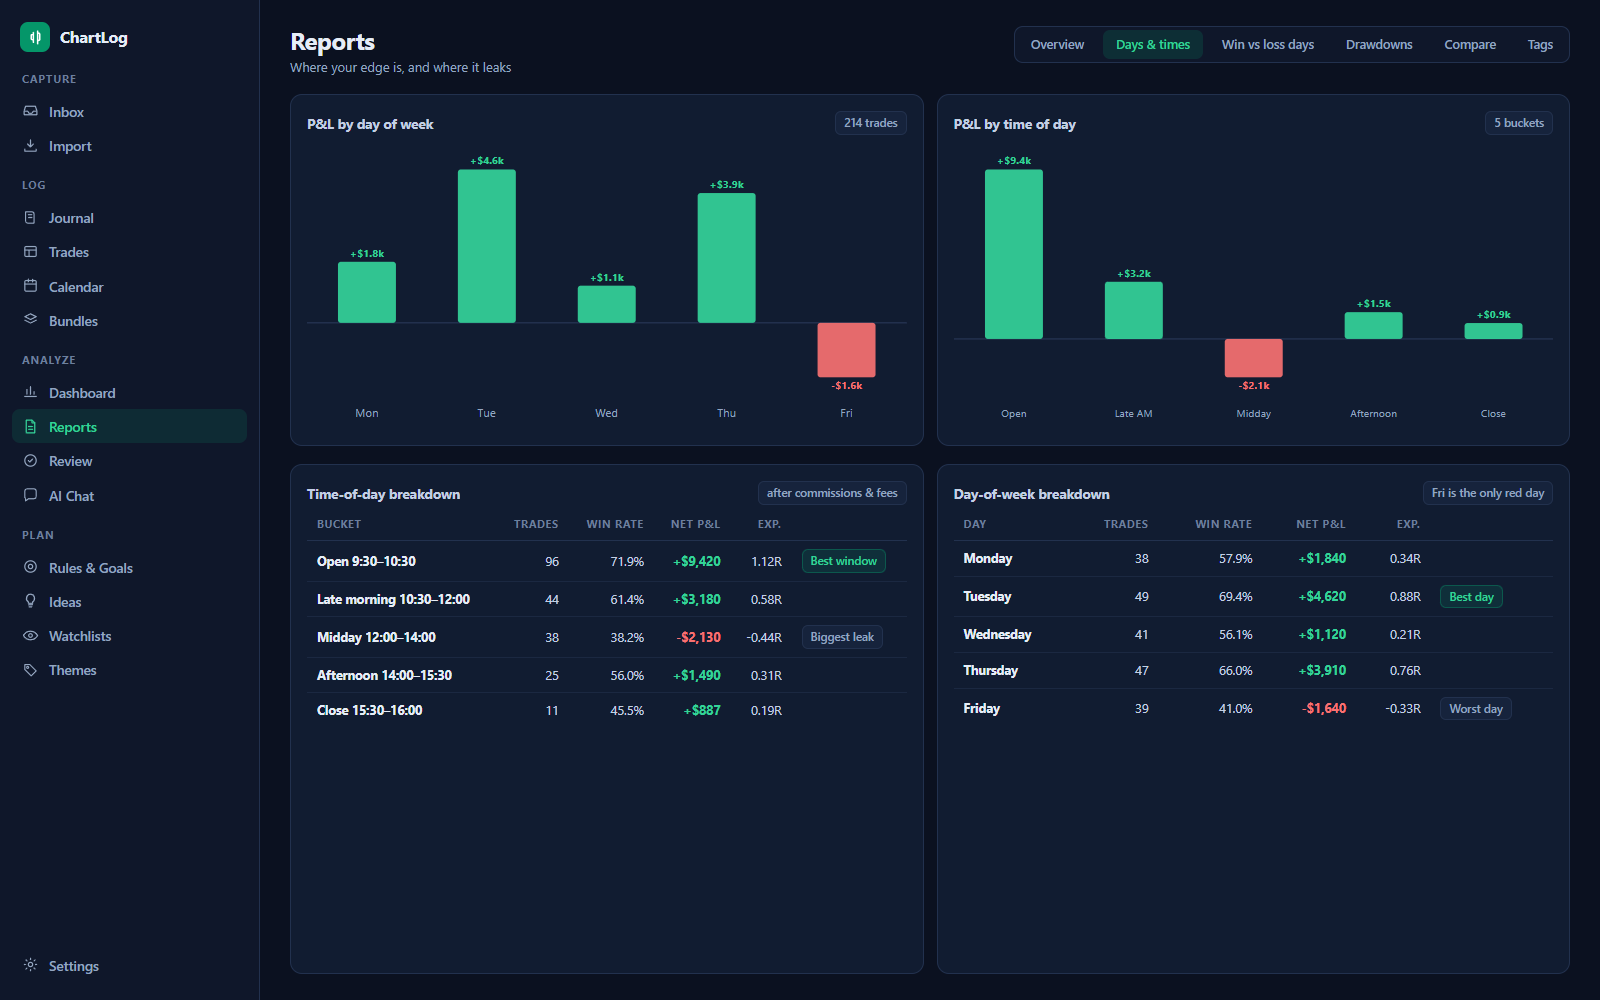Click the Import download icon

pyautogui.click(x=31, y=145)
